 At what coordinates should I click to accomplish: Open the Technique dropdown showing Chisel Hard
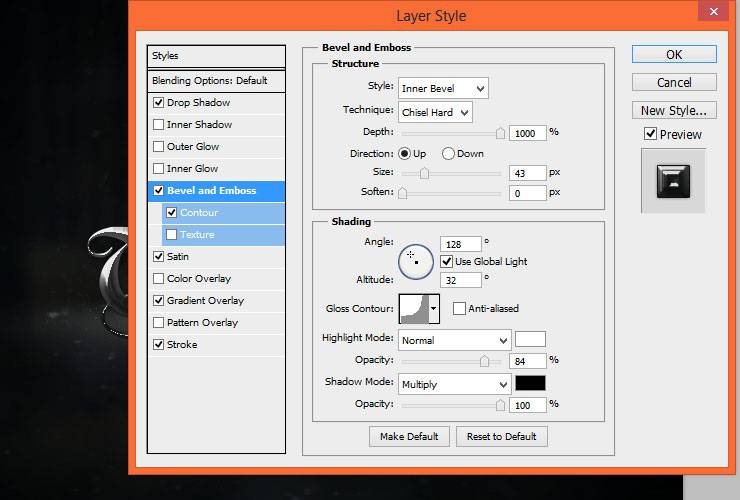[435, 112]
